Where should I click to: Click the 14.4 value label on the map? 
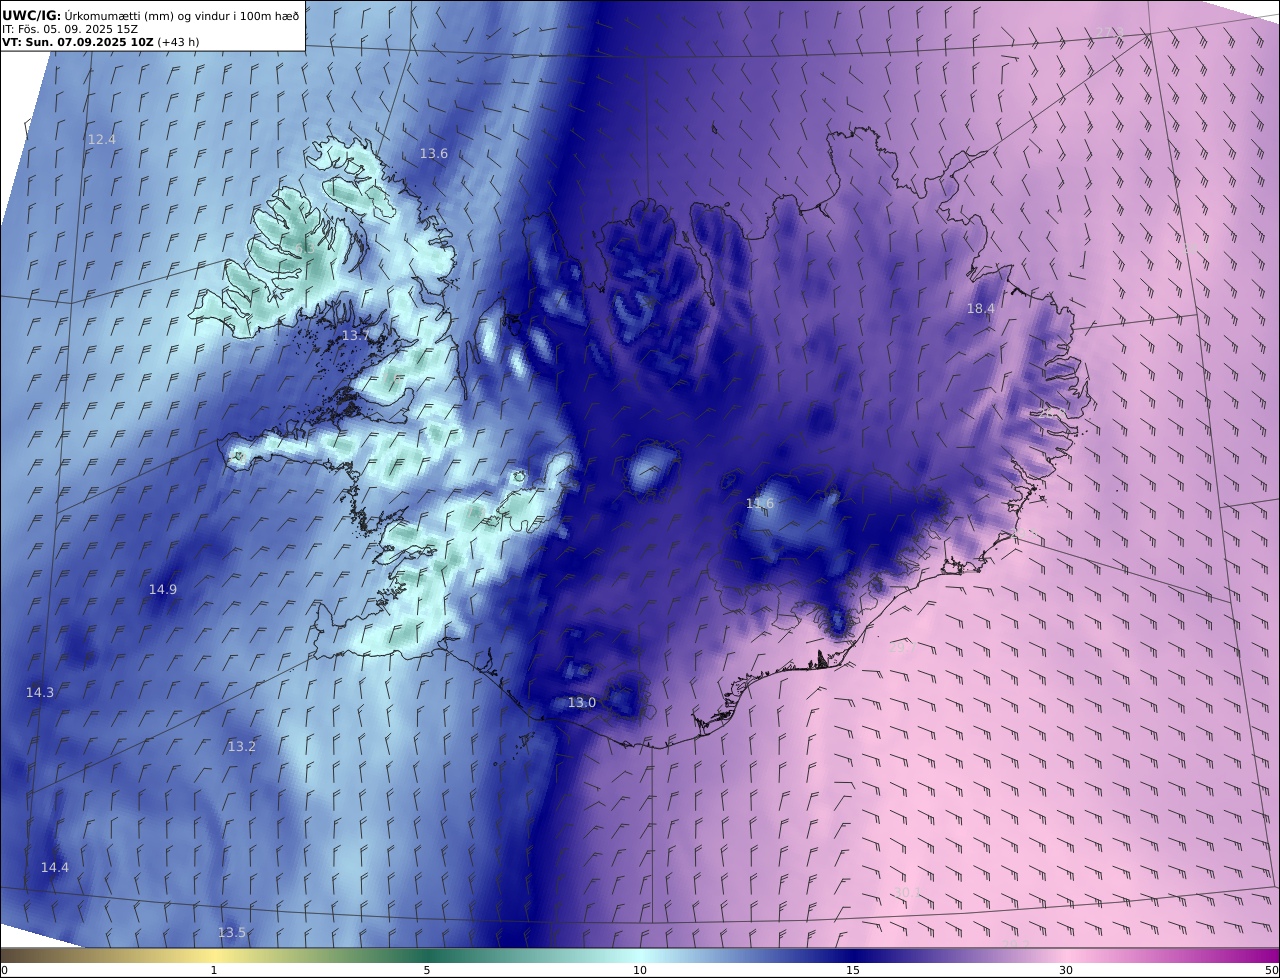55,868
